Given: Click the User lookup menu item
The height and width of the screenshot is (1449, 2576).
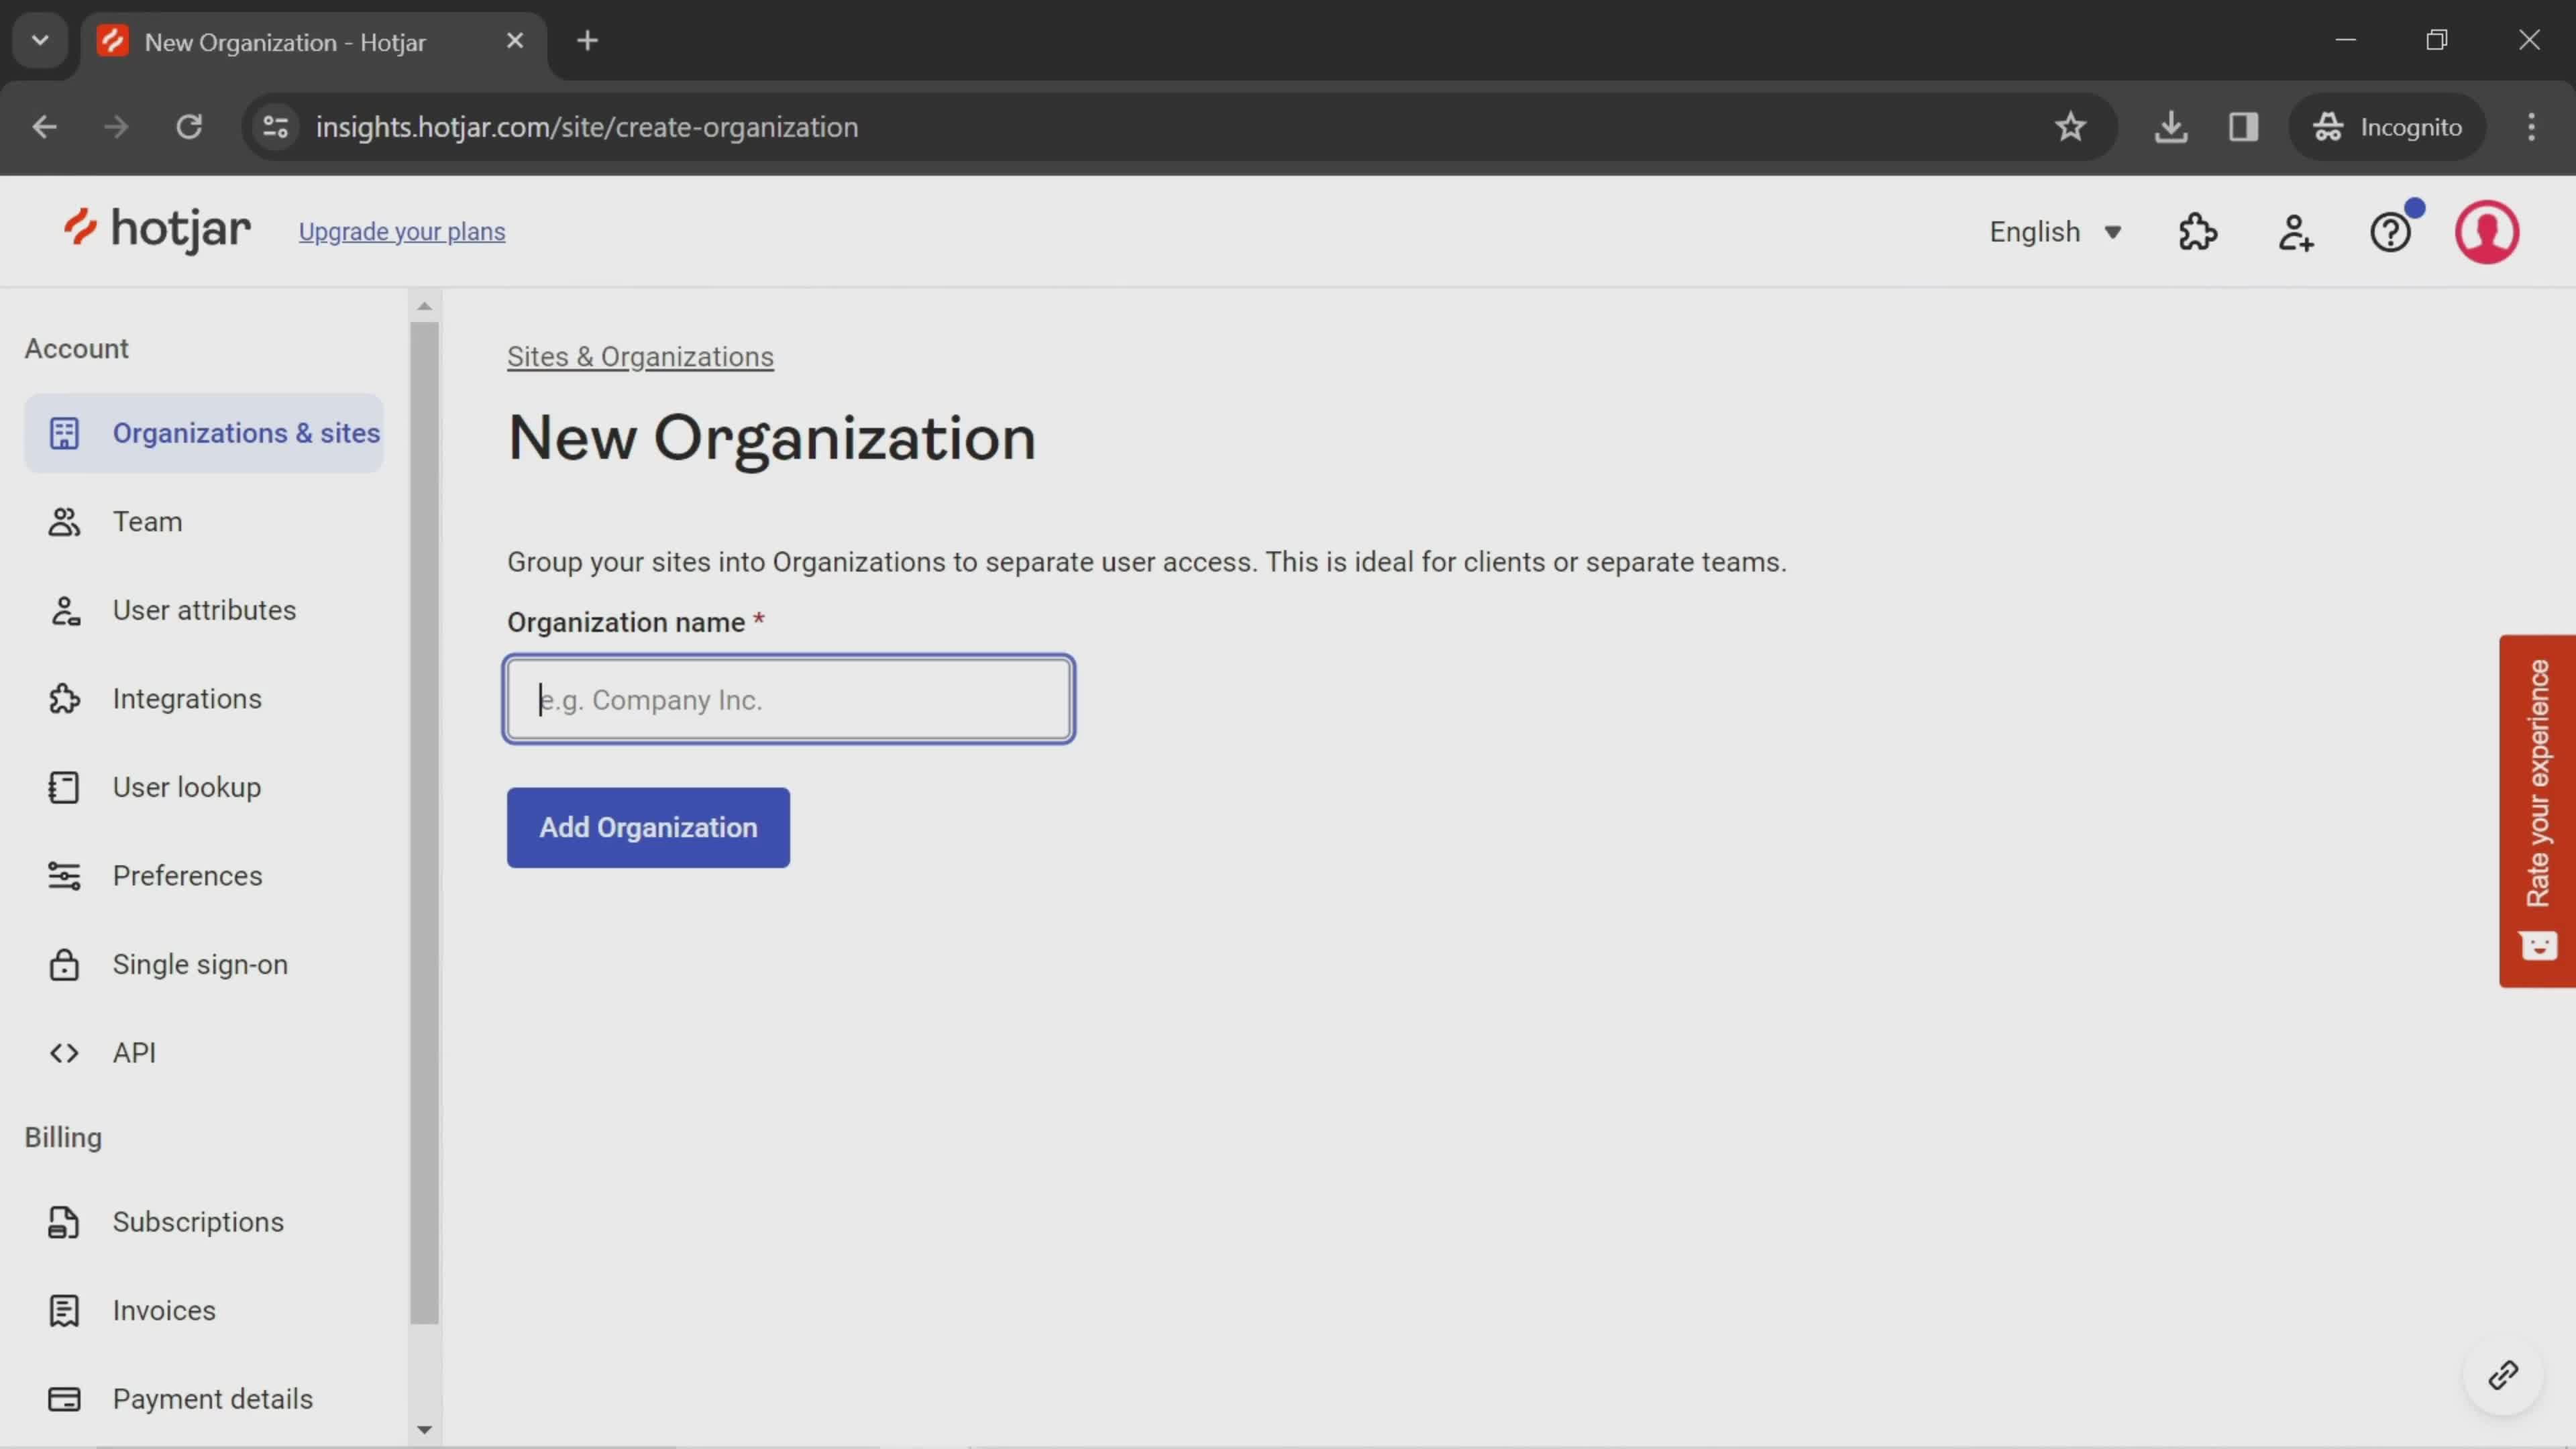Looking at the screenshot, I should point(186,786).
